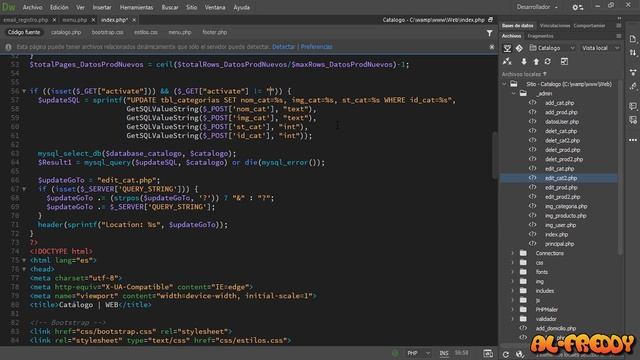Click the Git repository diamond icon

519,48
